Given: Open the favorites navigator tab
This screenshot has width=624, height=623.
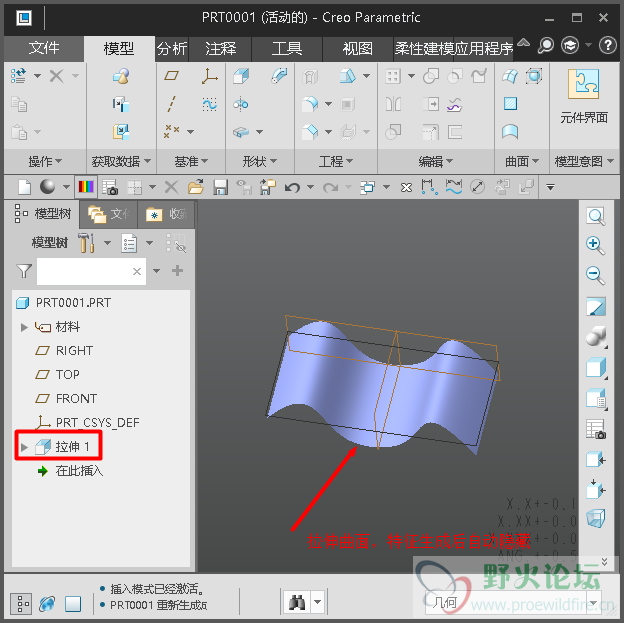Looking at the screenshot, I should click(x=166, y=215).
